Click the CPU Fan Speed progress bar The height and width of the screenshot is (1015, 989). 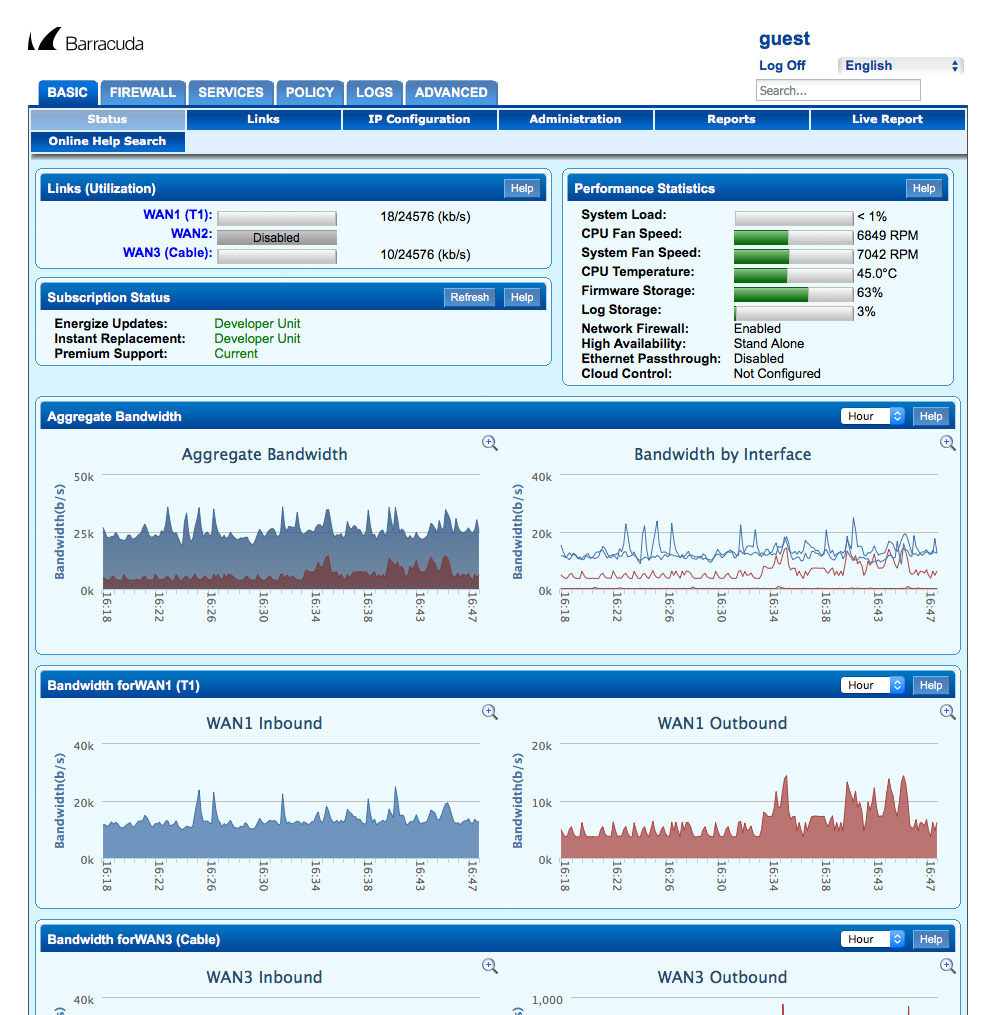[x=794, y=237]
